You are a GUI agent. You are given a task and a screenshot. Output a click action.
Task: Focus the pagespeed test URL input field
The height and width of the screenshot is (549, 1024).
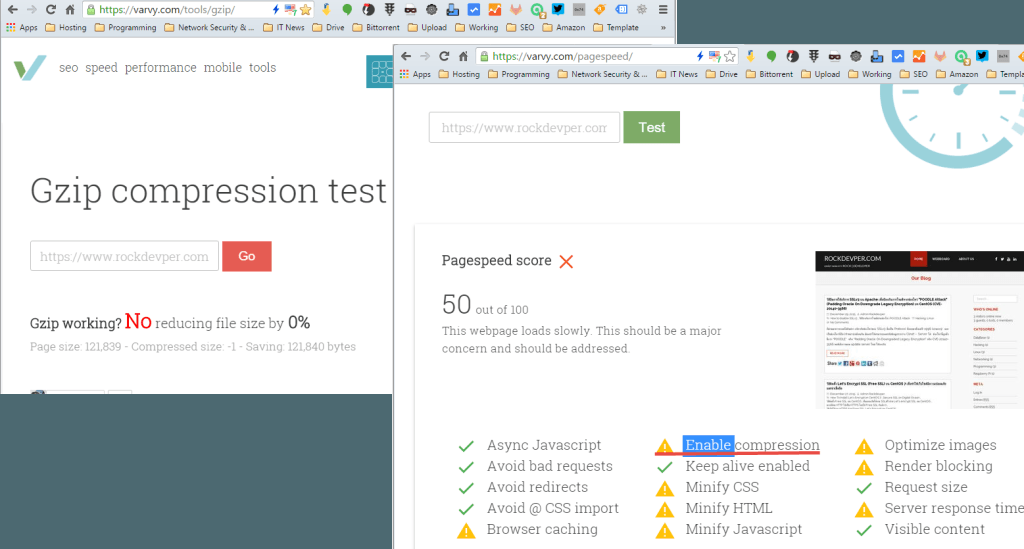524,127
